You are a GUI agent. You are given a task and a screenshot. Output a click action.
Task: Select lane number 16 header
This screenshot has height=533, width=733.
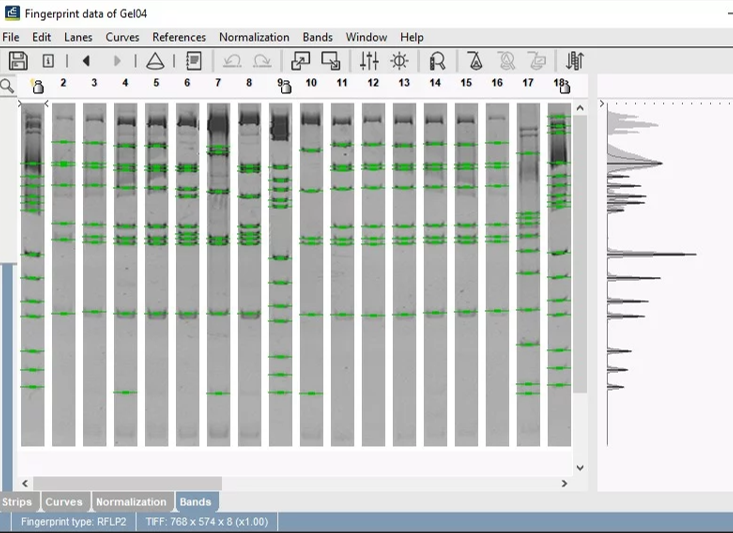coord(497,83)
